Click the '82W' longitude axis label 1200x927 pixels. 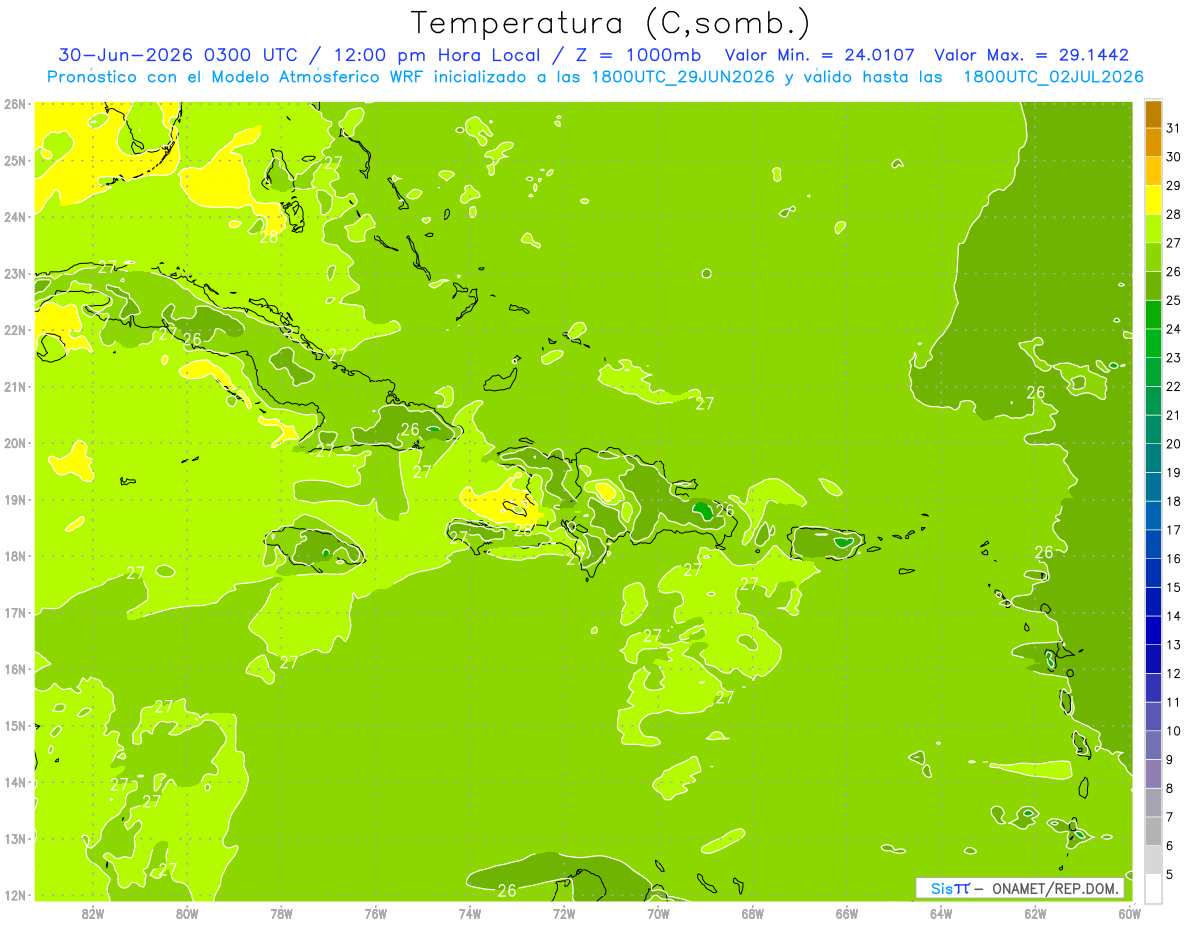(93, 913)
